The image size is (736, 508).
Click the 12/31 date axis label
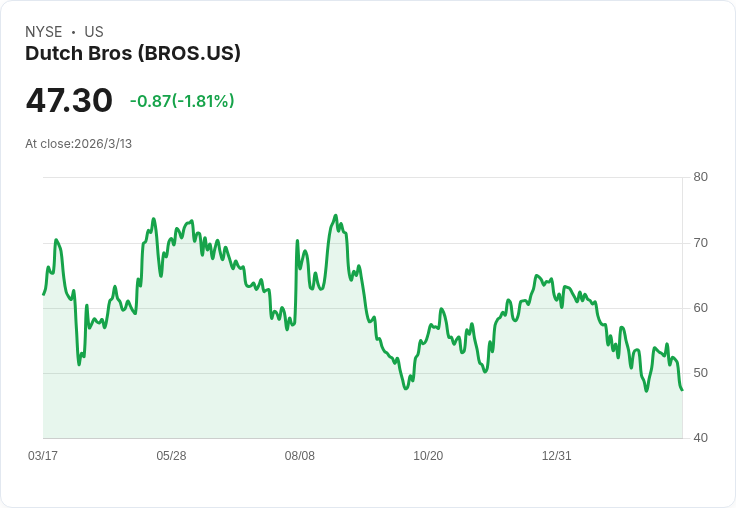pyautogui.click(x=556, y=456)
